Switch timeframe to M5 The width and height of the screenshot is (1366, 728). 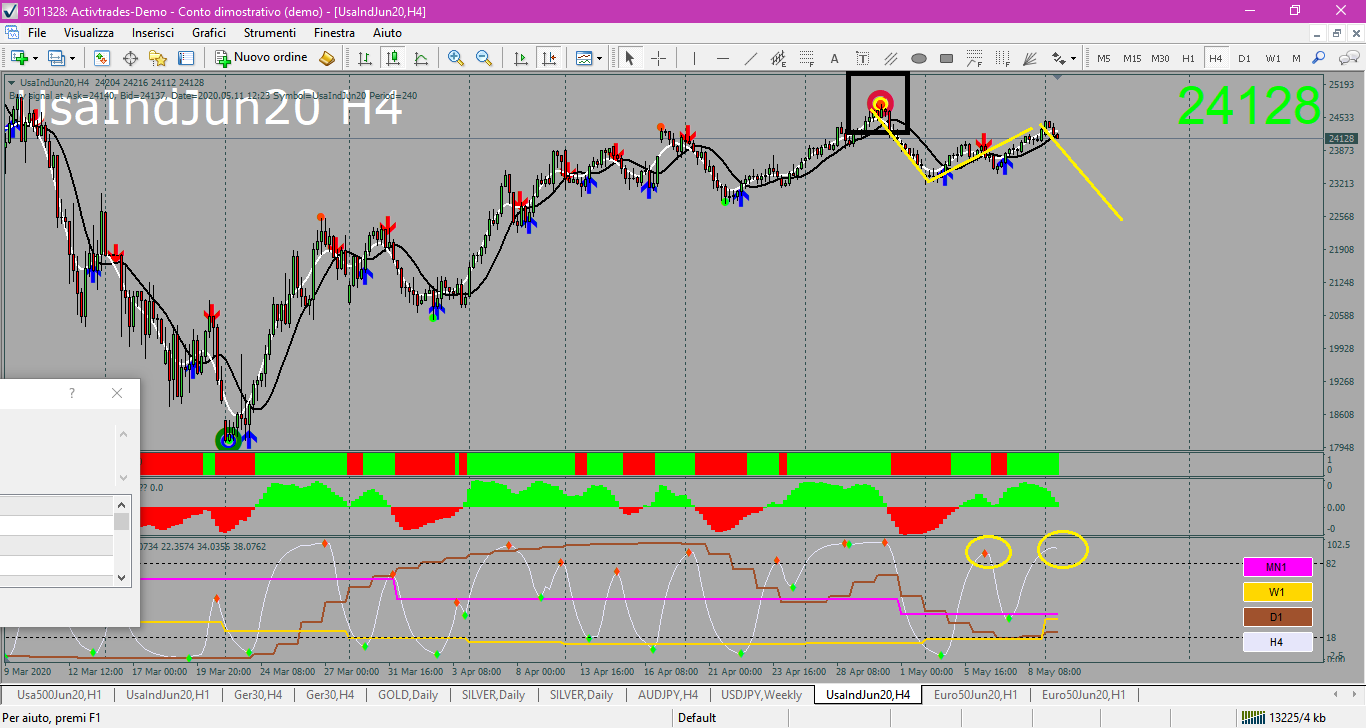[1104, 58]
